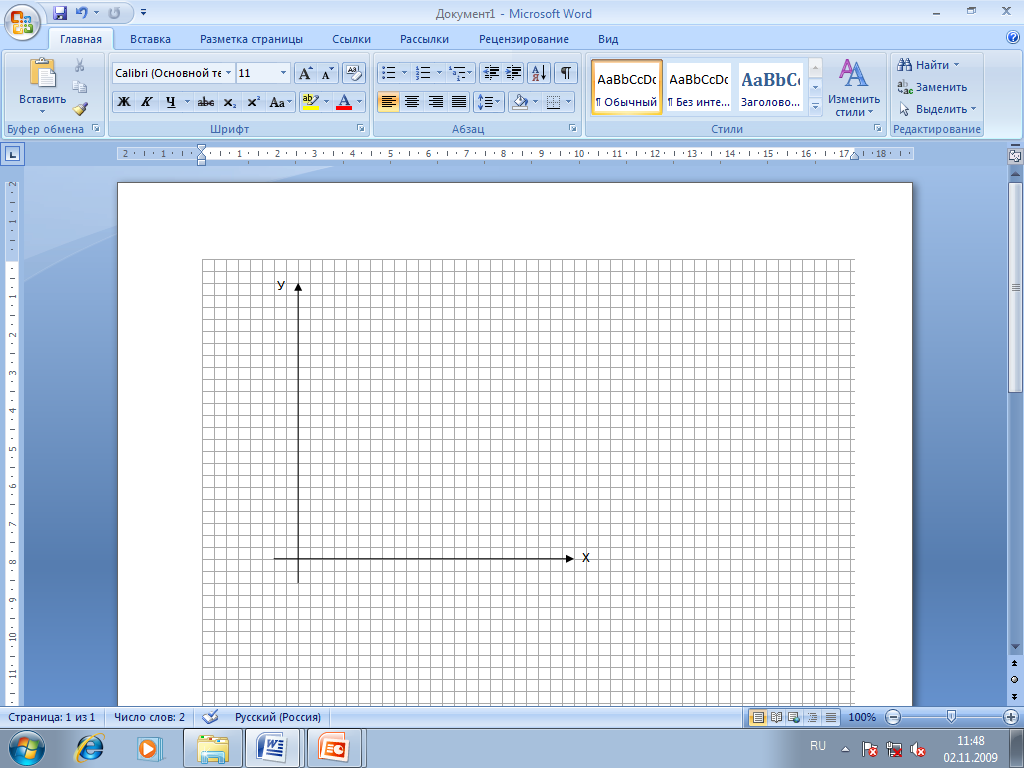Screen dimensions: 1024x768
Task: Open spelling check icon in status bar
Action: pos(210,717)
